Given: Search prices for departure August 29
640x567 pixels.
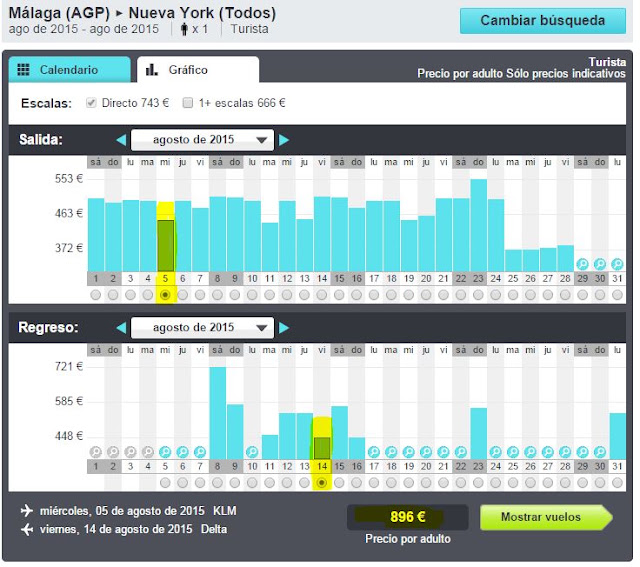Looking at the screenshot, I should [x=582, y=264].
